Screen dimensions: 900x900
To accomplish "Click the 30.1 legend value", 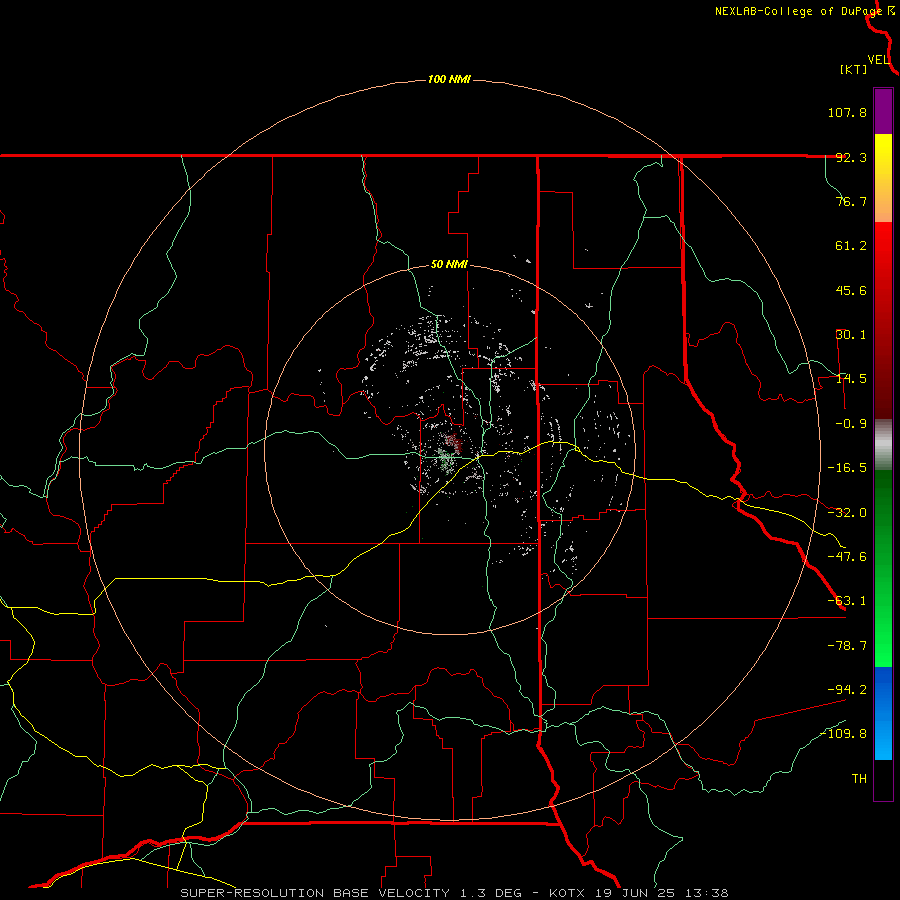I will [x=851, y=335].
